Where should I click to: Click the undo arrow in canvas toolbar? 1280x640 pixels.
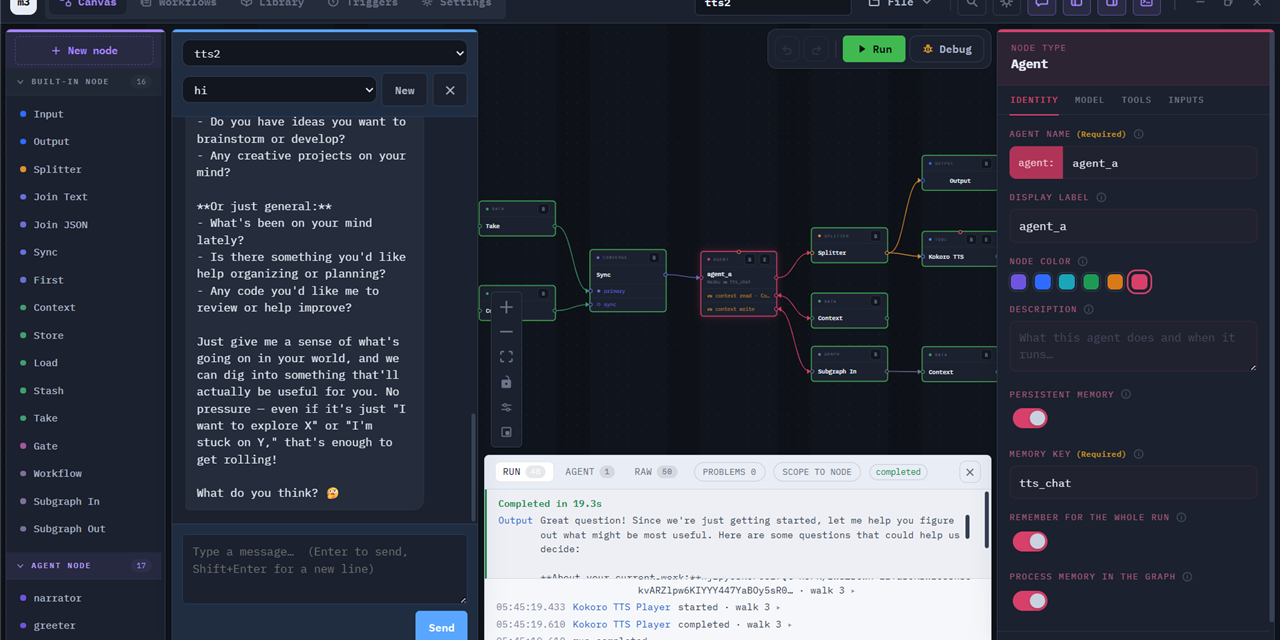click(x=788, y=49)
